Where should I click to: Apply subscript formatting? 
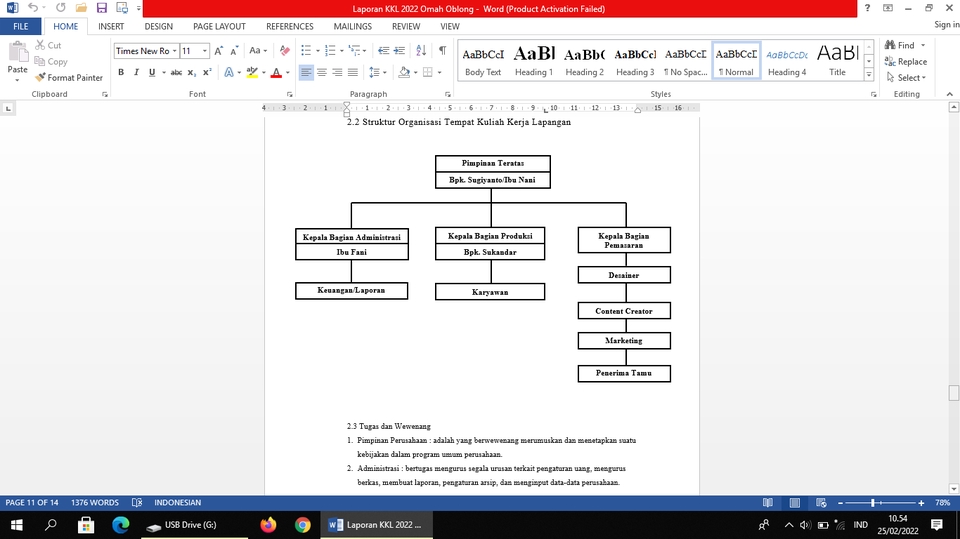[192, 72]
